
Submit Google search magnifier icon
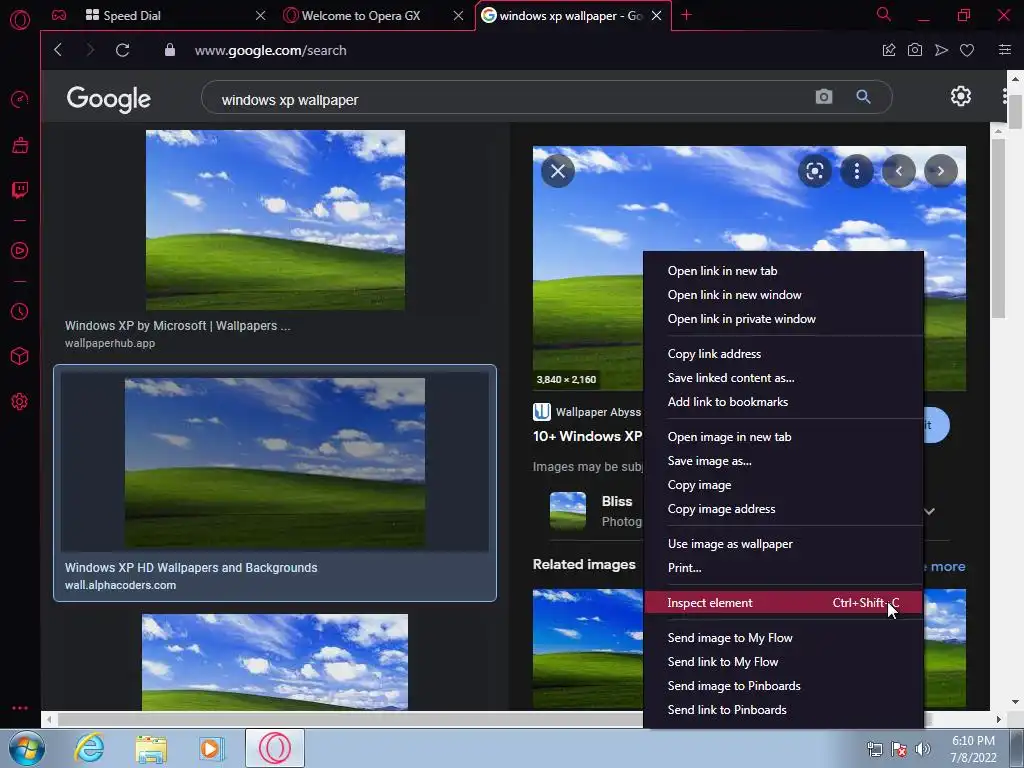(x=863, y=97)
